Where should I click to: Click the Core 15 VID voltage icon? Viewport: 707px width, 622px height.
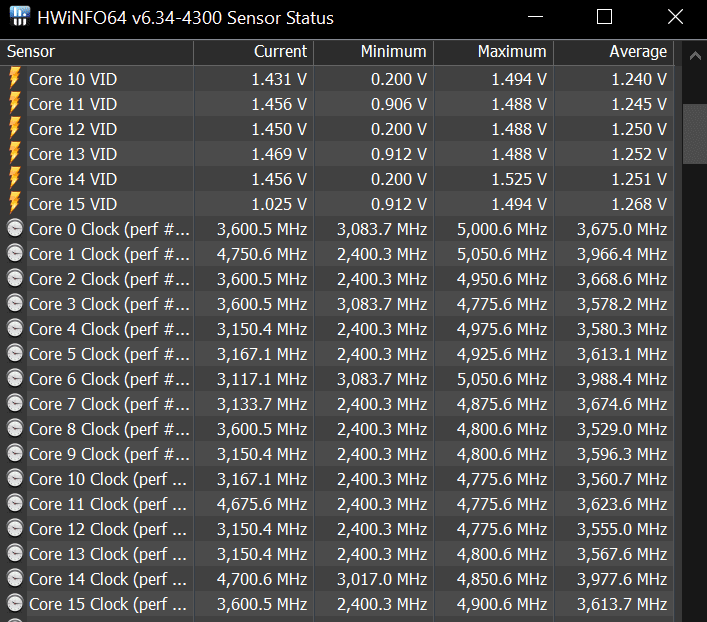15,204
